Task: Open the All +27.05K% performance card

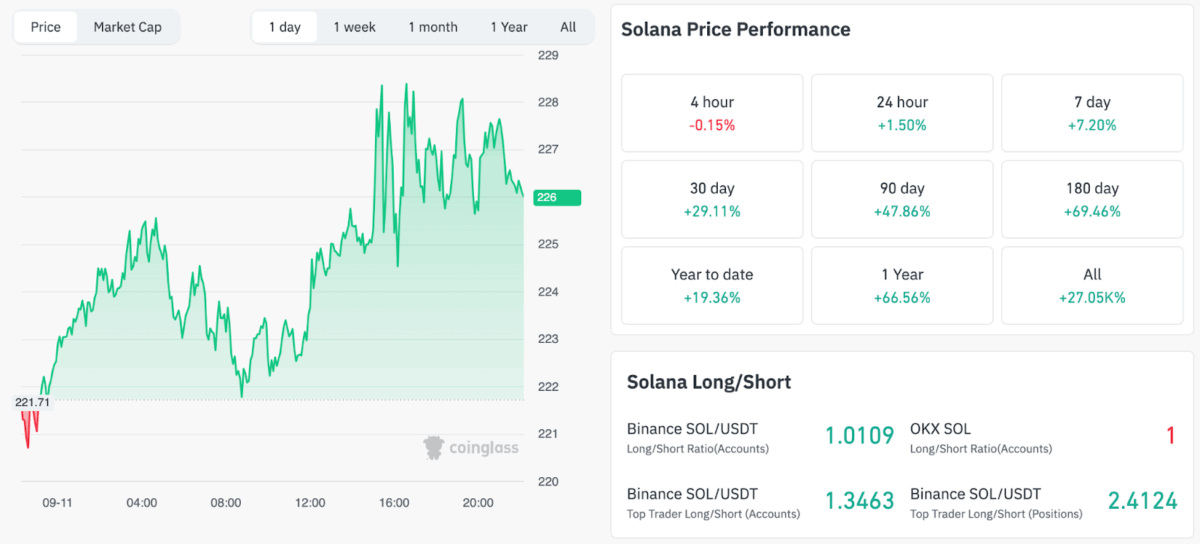Action: [1092, 285]
